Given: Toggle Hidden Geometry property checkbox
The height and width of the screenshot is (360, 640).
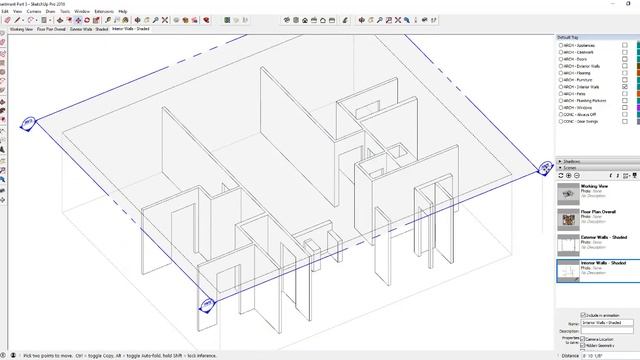Looking at the screenshot, I should point(583,345).
